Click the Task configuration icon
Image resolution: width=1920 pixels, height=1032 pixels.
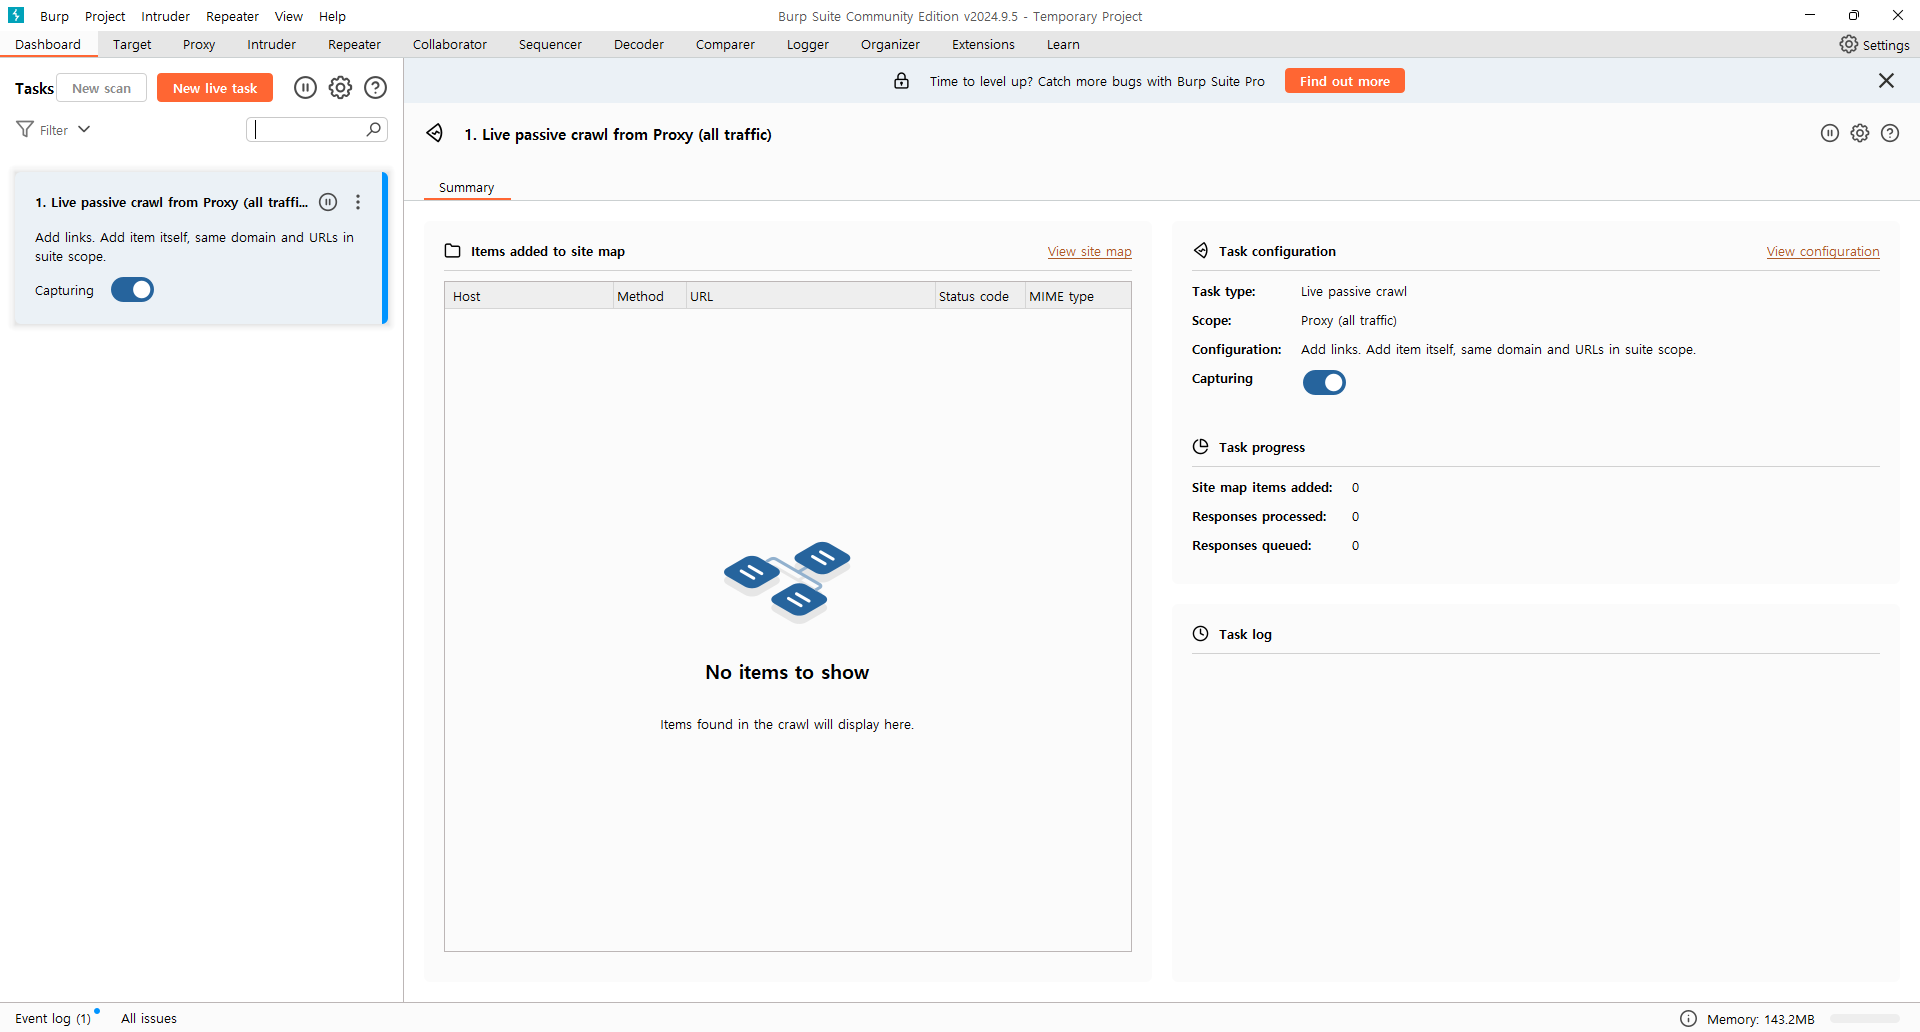click(x=1201, y=251)
